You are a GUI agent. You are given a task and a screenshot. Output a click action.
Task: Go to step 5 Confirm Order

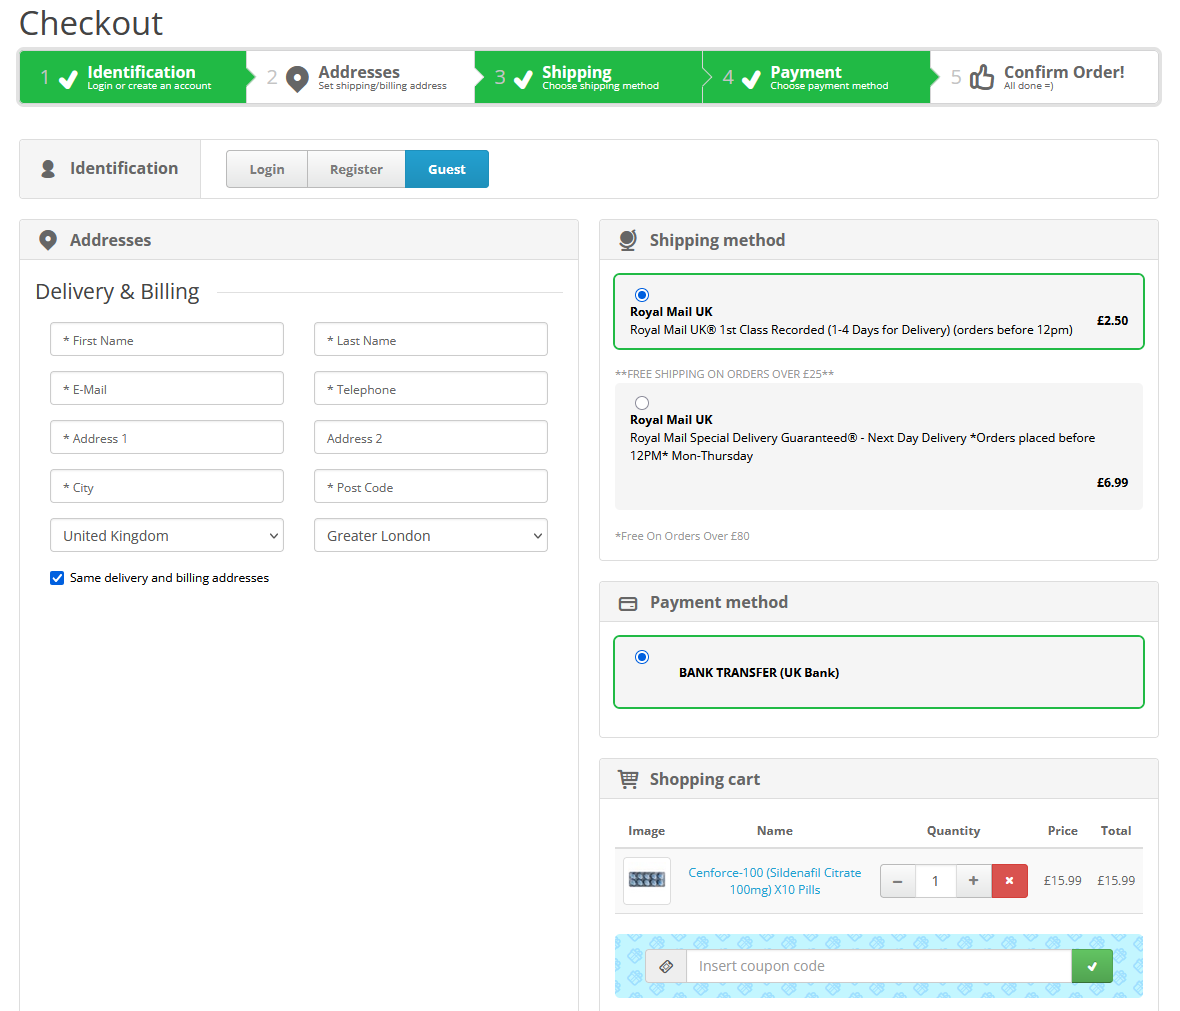(1045, 77)
